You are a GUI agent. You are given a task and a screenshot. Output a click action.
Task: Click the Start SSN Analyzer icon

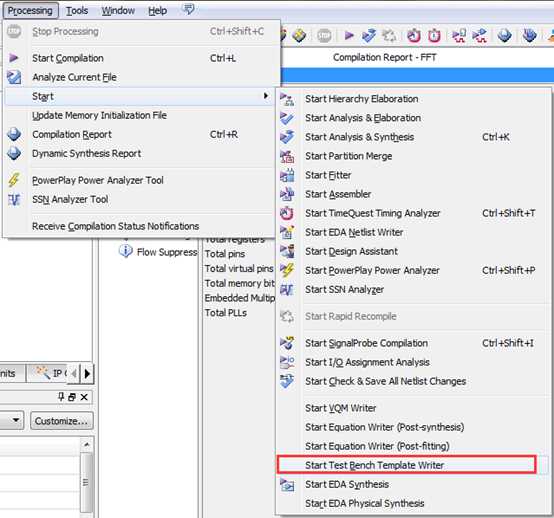[x=287, y=290]
